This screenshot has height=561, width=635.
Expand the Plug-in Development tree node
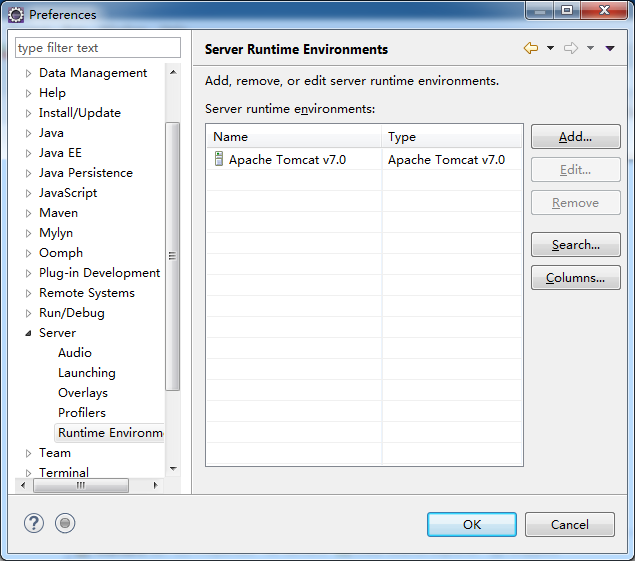pos(28,273)
